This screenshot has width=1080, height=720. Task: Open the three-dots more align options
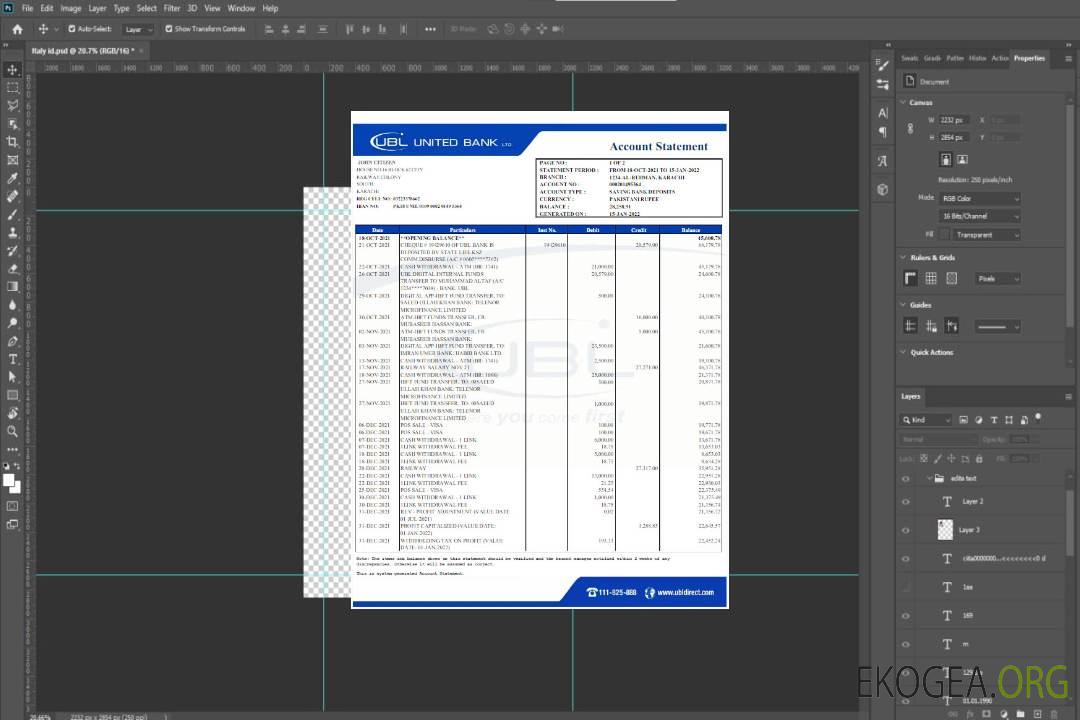click(430, 29)
